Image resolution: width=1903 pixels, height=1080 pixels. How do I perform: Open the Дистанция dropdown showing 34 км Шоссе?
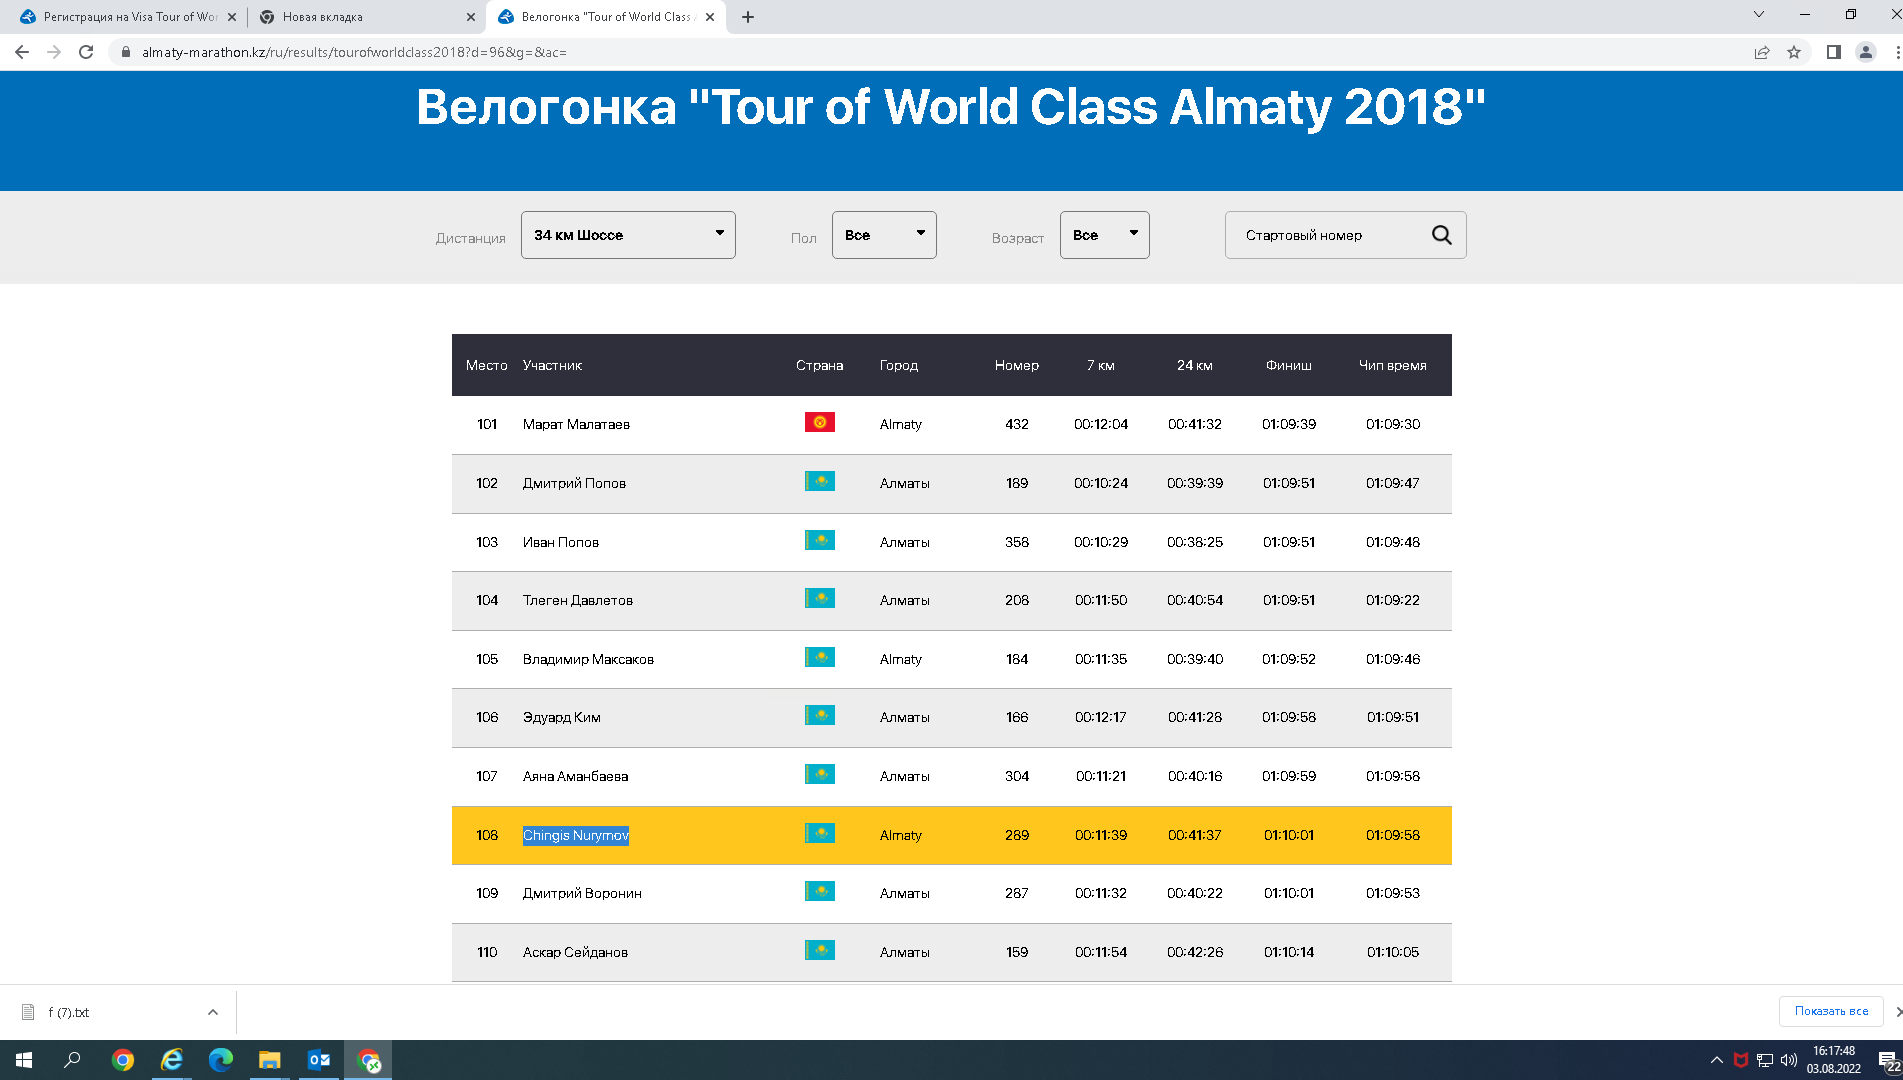(x=628, y=235)
